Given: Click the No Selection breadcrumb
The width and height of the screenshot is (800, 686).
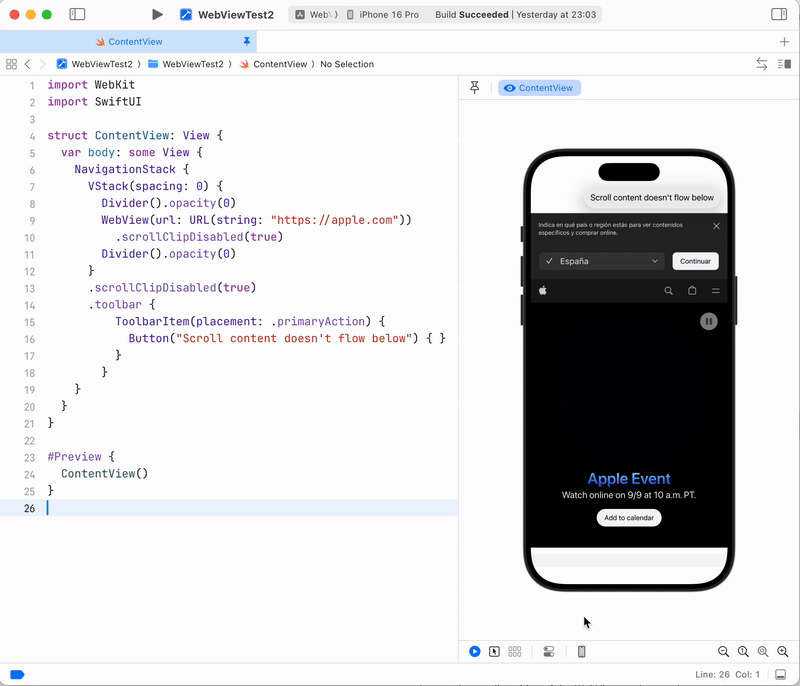Looking at the screenshot, I should point(347,64).
